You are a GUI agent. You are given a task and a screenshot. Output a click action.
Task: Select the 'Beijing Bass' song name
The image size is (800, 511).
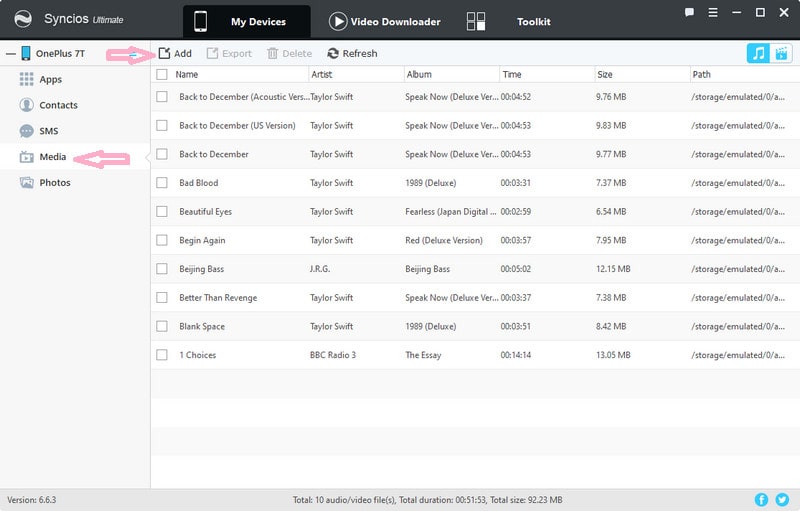(x=201, y=269)
